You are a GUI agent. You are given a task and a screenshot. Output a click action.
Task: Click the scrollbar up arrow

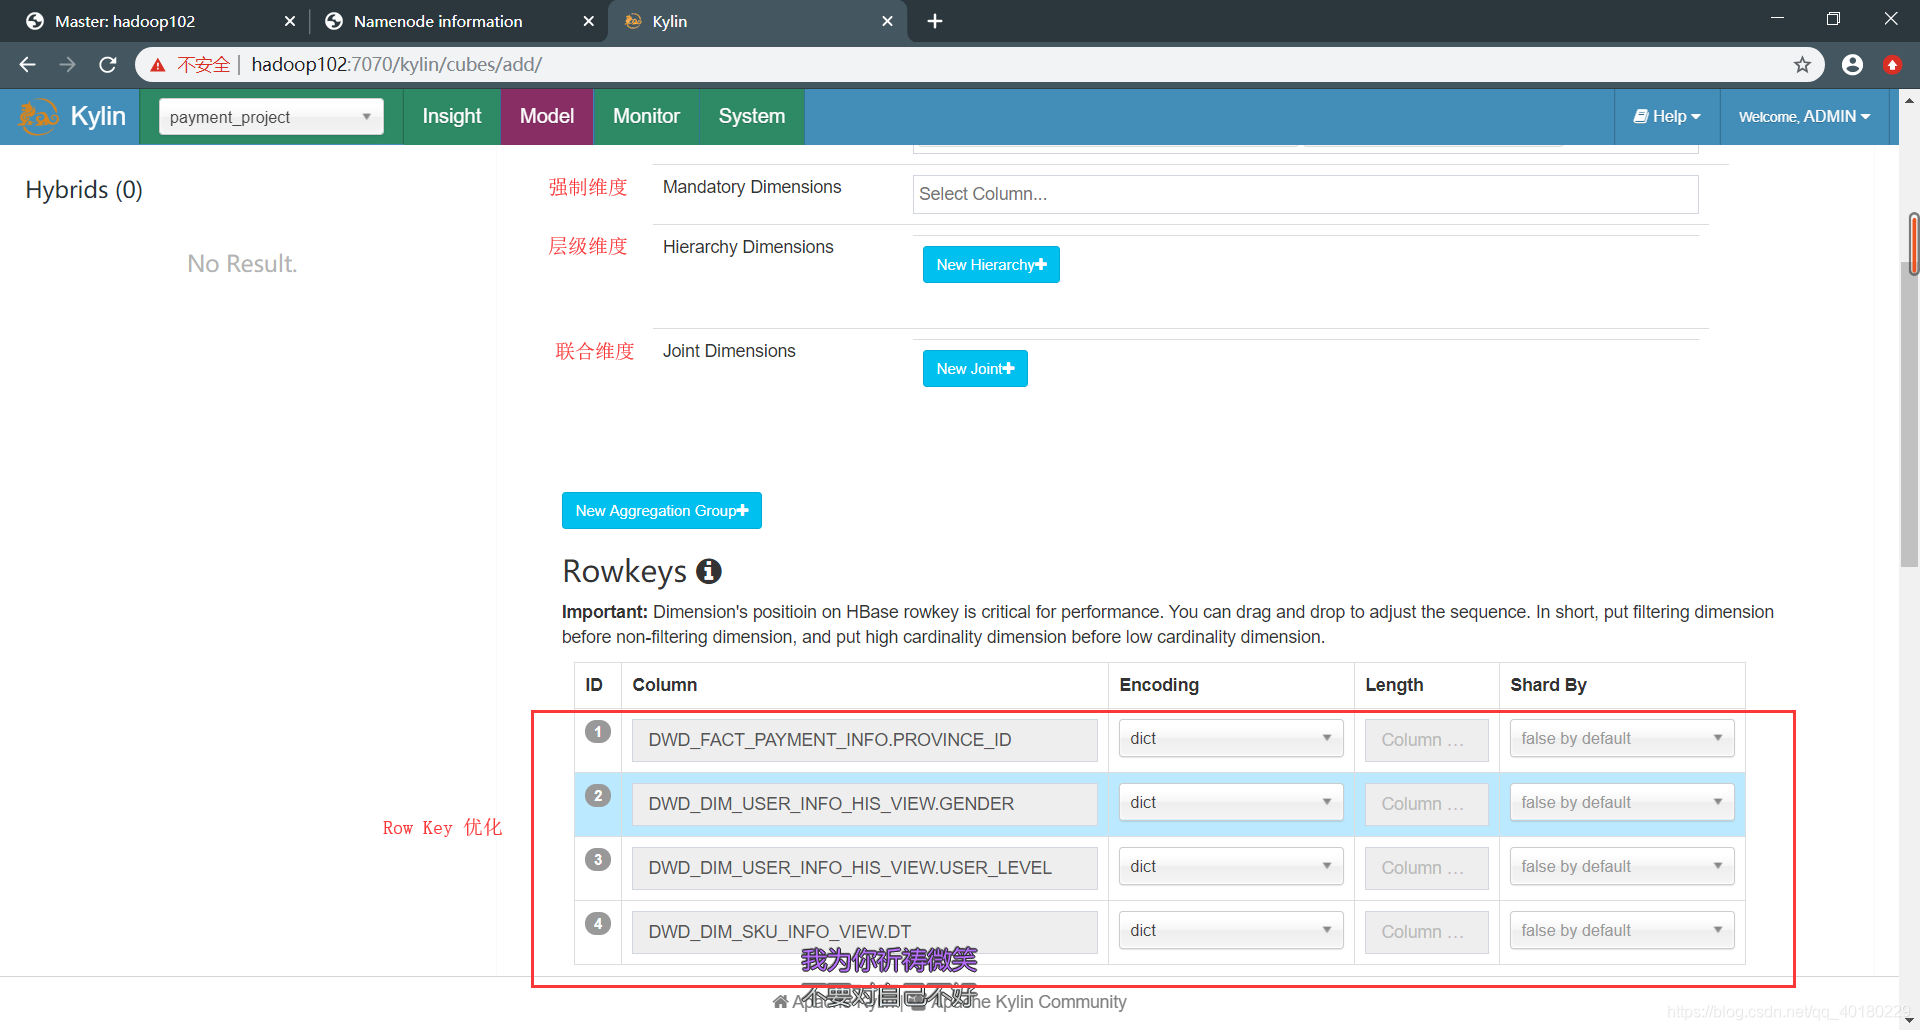click(x=1909, y=101)
